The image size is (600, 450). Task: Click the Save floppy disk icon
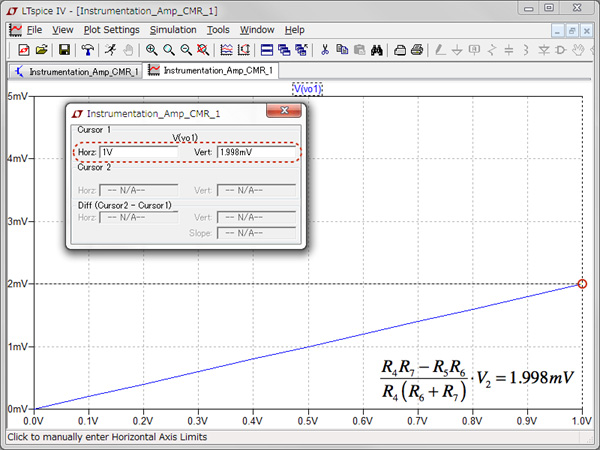[64, 49]
